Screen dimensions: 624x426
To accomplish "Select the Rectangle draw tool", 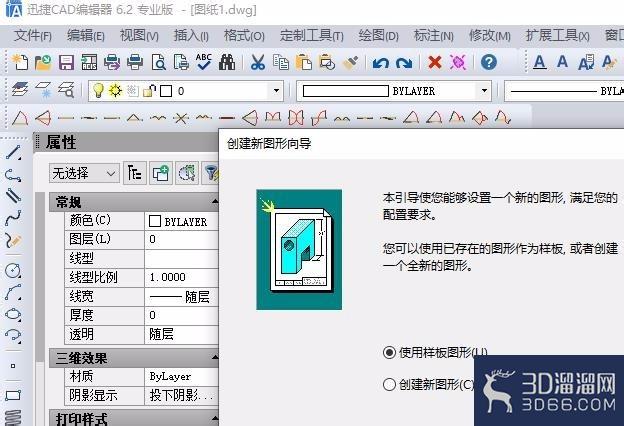I will tap(13, 395).
